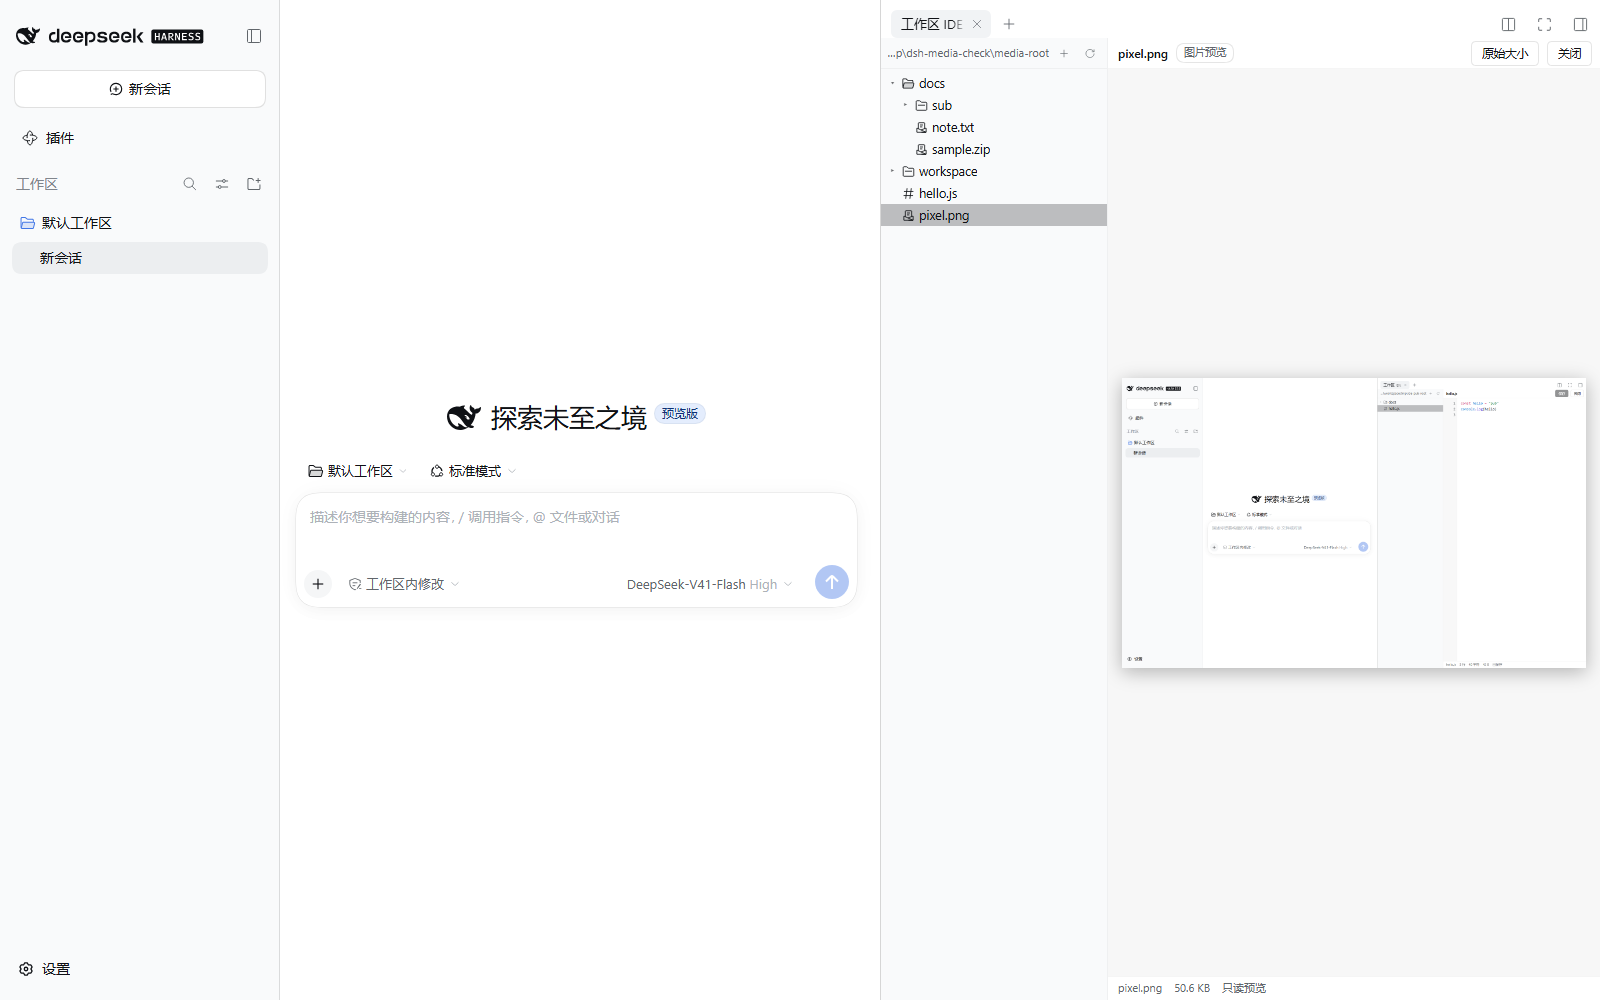Add a new workspace folder icon
This screenshot has height=1000, width=1600.
point(254,184)
